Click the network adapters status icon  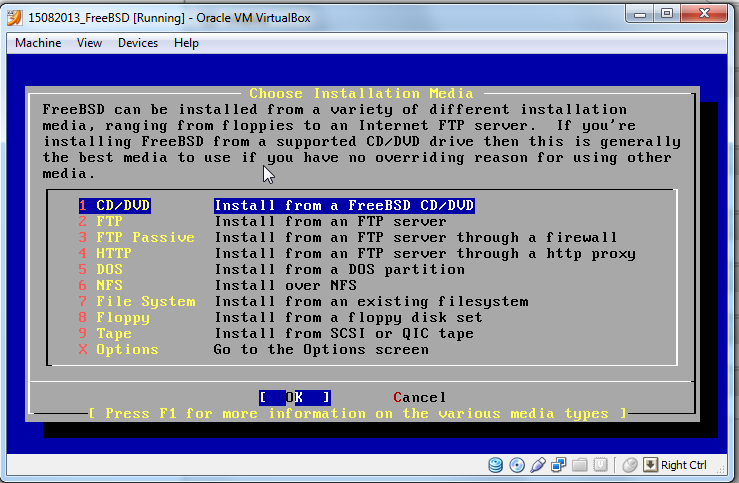click(x=558, y=465)
